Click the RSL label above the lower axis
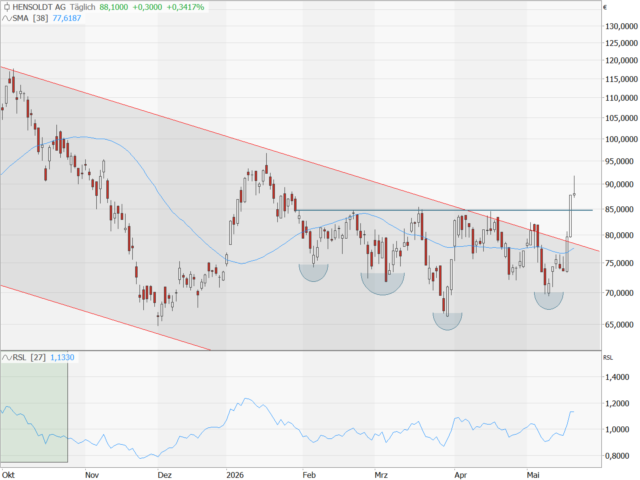The width and height of the screenshot is (640, 480). (x=608, y=358)
